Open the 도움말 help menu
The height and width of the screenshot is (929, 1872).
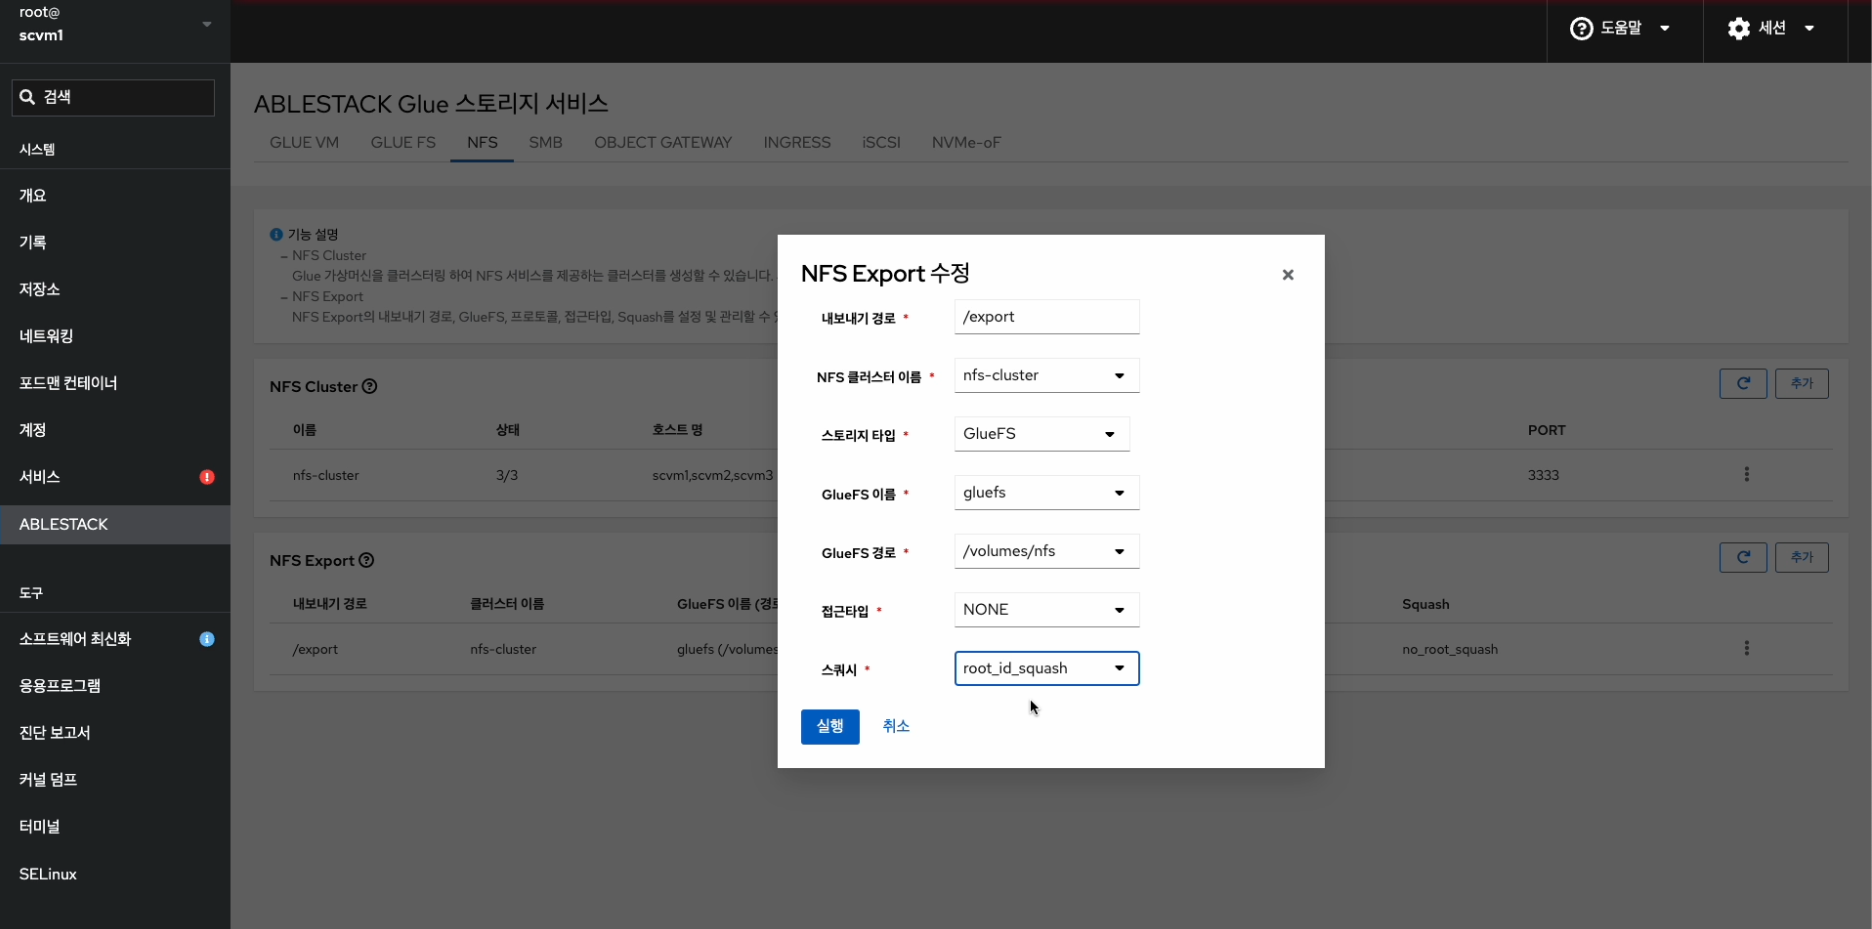click(1620, 29)
